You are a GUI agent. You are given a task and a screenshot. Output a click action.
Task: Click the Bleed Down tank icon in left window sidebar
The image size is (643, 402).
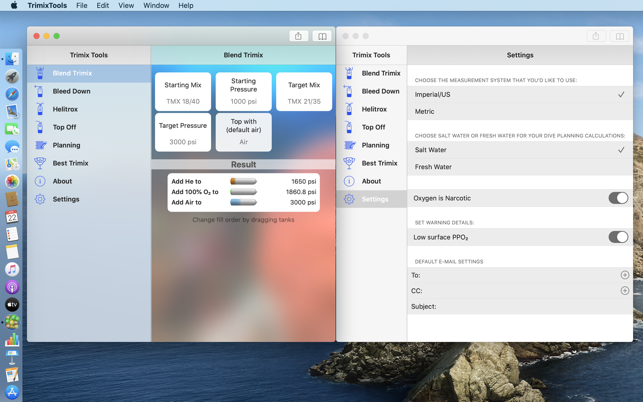39,91
